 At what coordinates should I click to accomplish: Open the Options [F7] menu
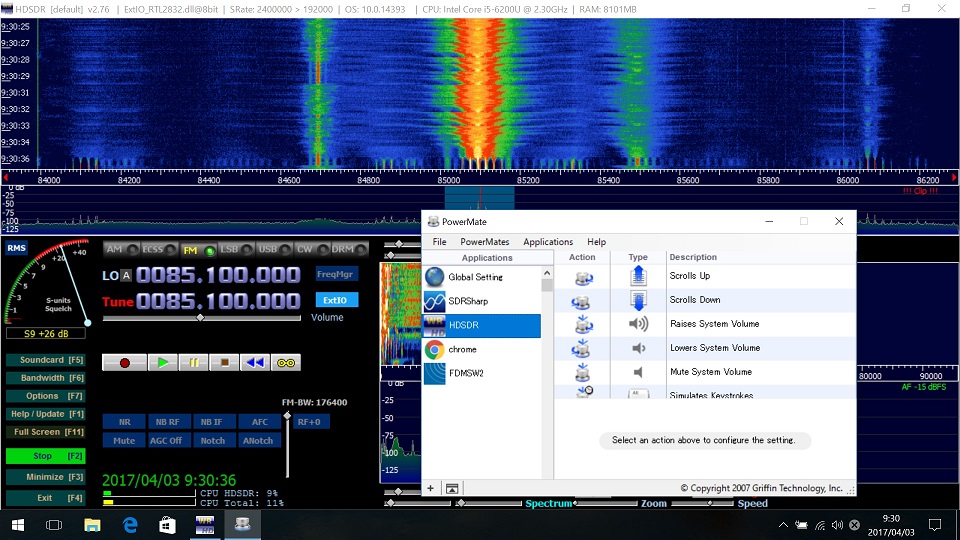pyautogui.click(x=46, y=396)
